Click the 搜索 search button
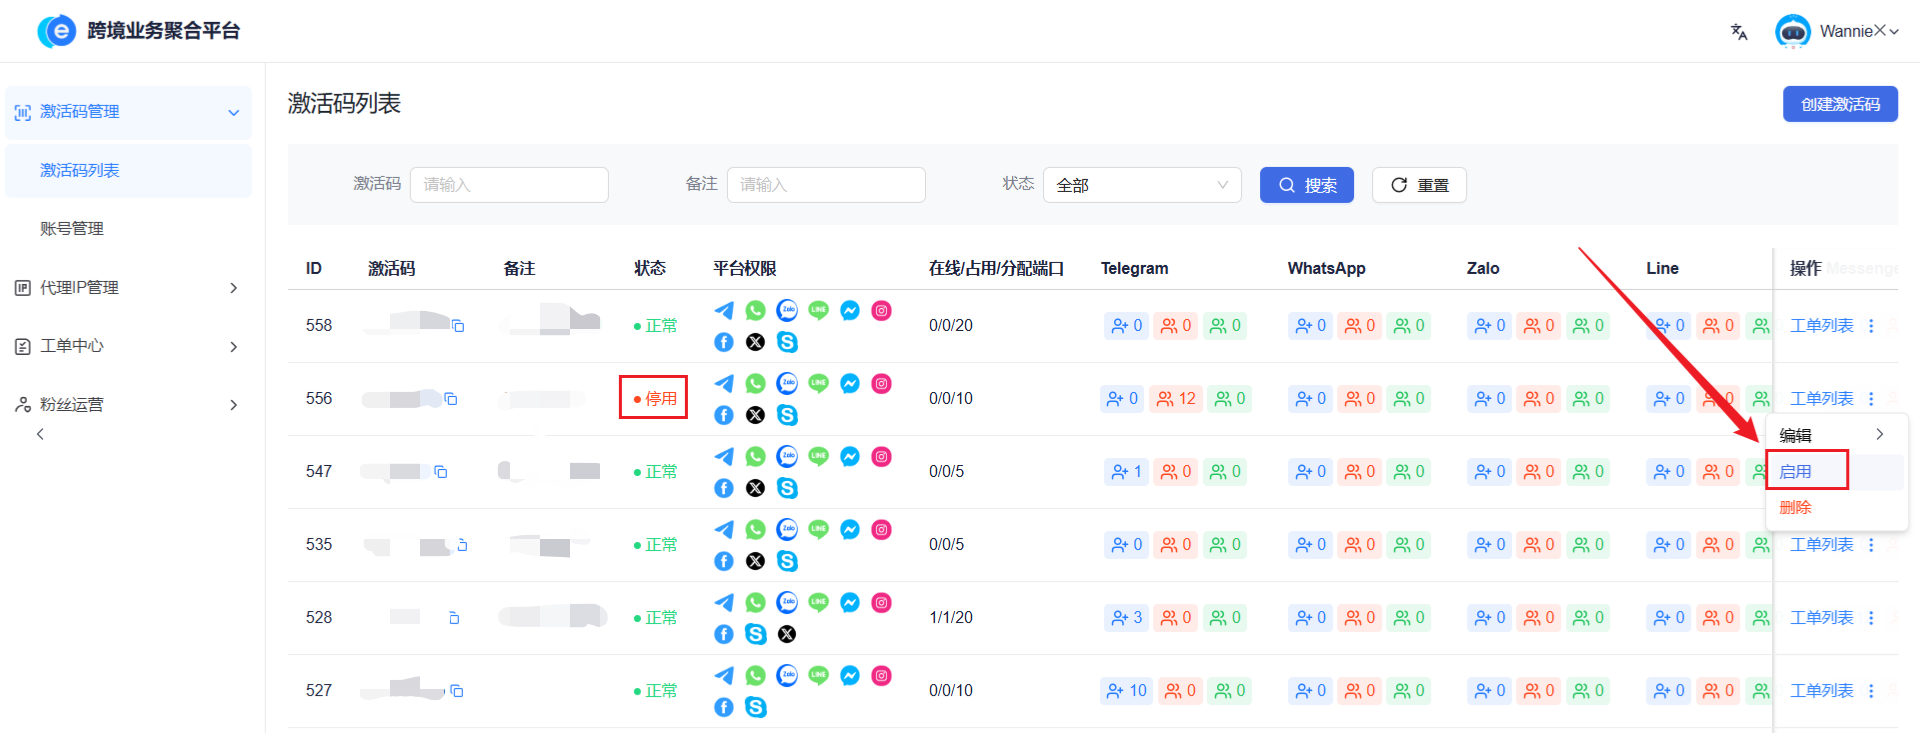 [1306, 185]
